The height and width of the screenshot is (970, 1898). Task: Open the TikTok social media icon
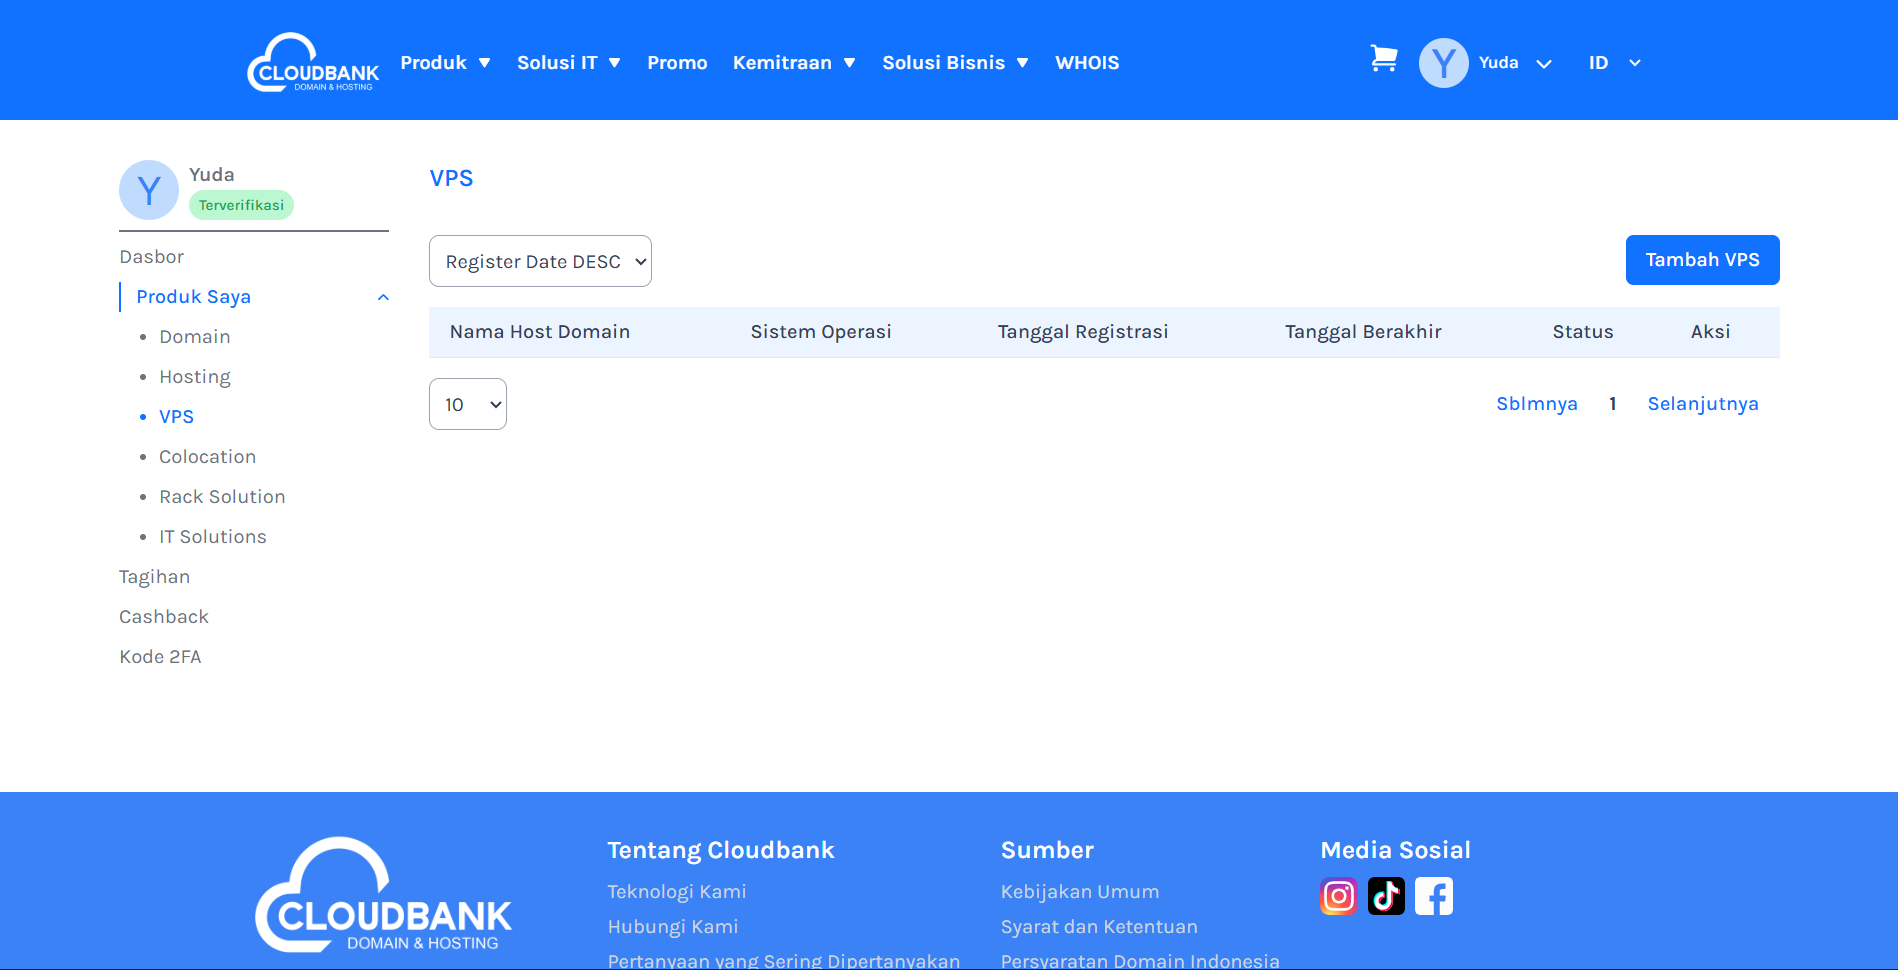(1386, 896)
